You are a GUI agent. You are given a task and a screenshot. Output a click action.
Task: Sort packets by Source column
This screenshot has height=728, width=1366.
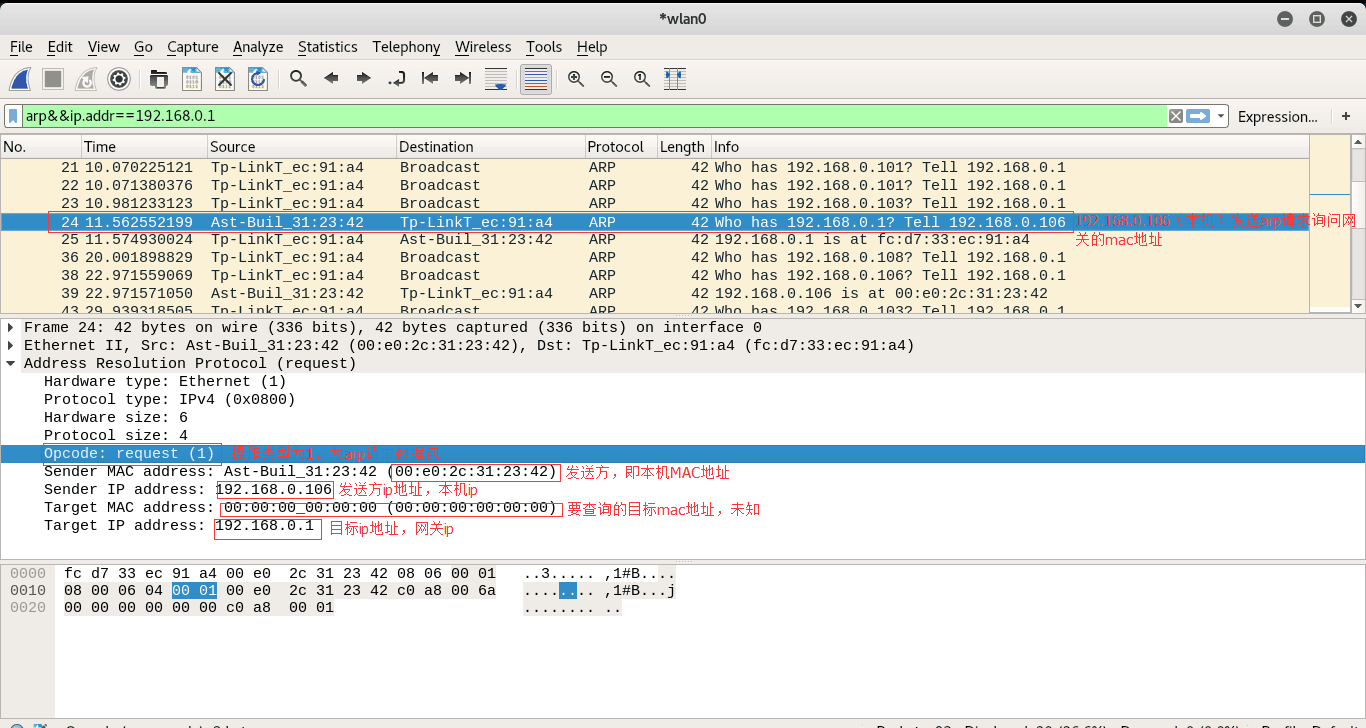(301, 147)
